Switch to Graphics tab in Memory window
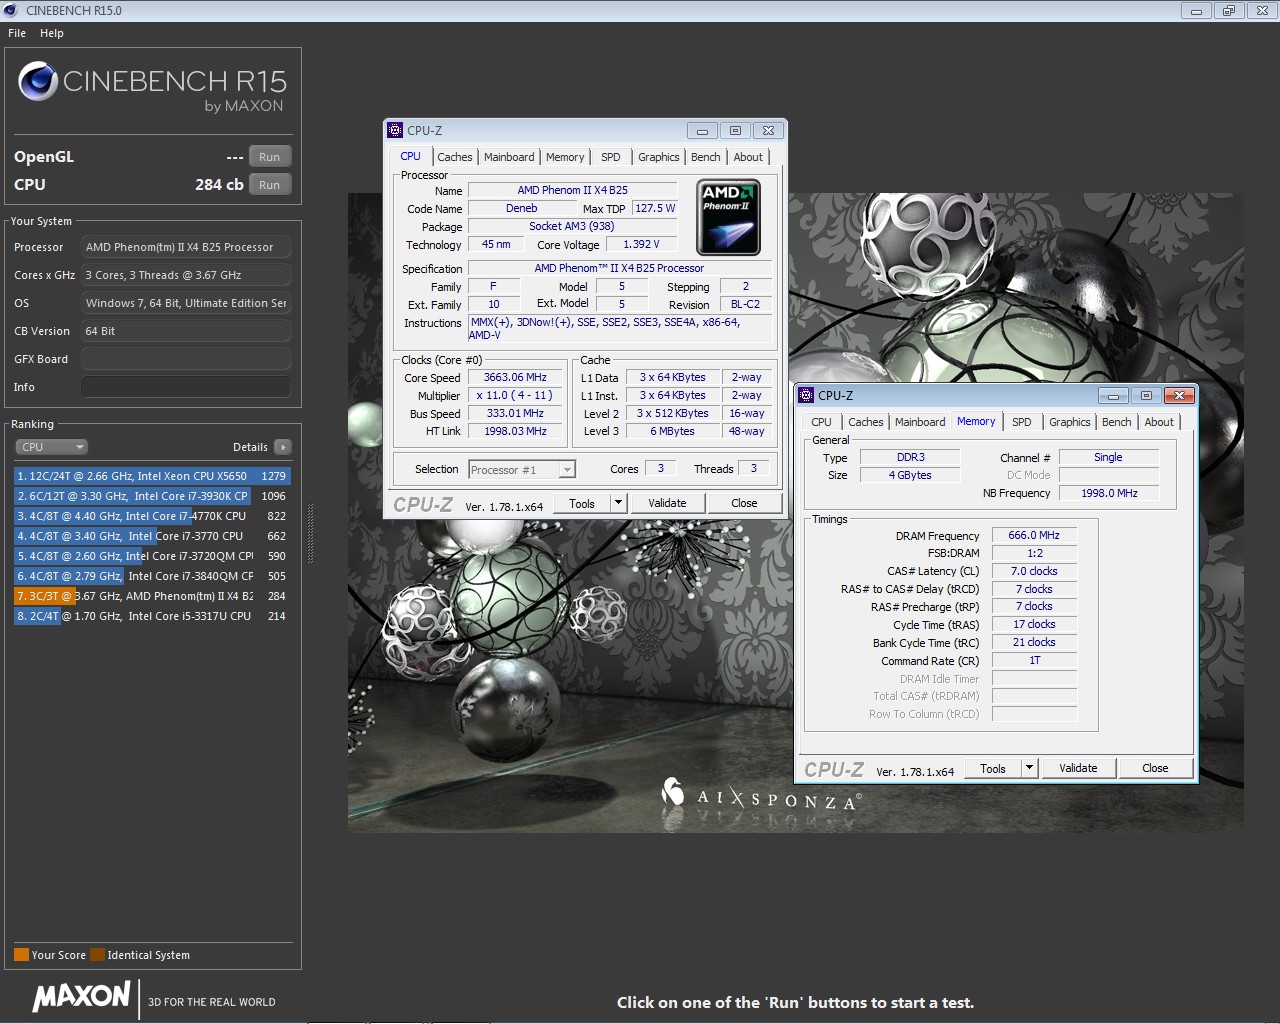This screenshot has height=1024, width=1280. (x=1070, y=422)
